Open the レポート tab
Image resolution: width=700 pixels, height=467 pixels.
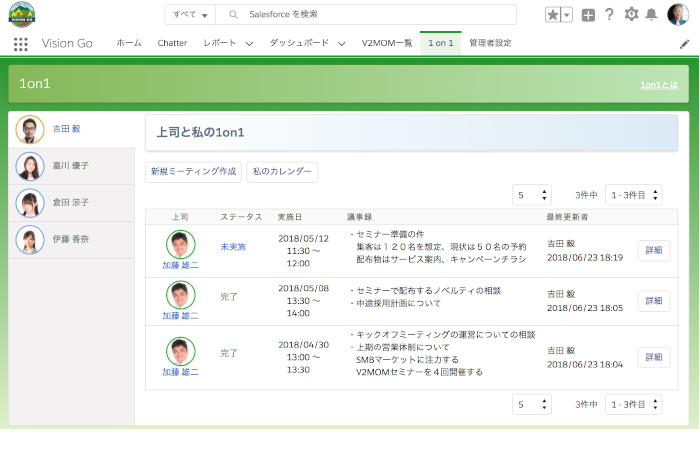coord(219,43)
